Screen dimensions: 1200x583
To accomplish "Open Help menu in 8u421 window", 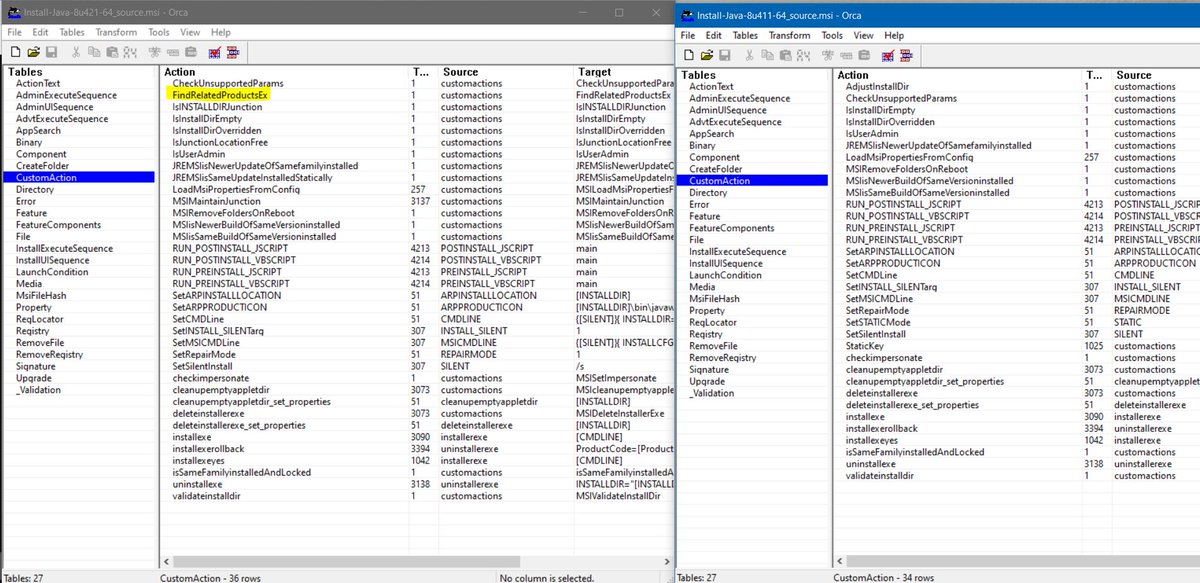I will 220,32.
